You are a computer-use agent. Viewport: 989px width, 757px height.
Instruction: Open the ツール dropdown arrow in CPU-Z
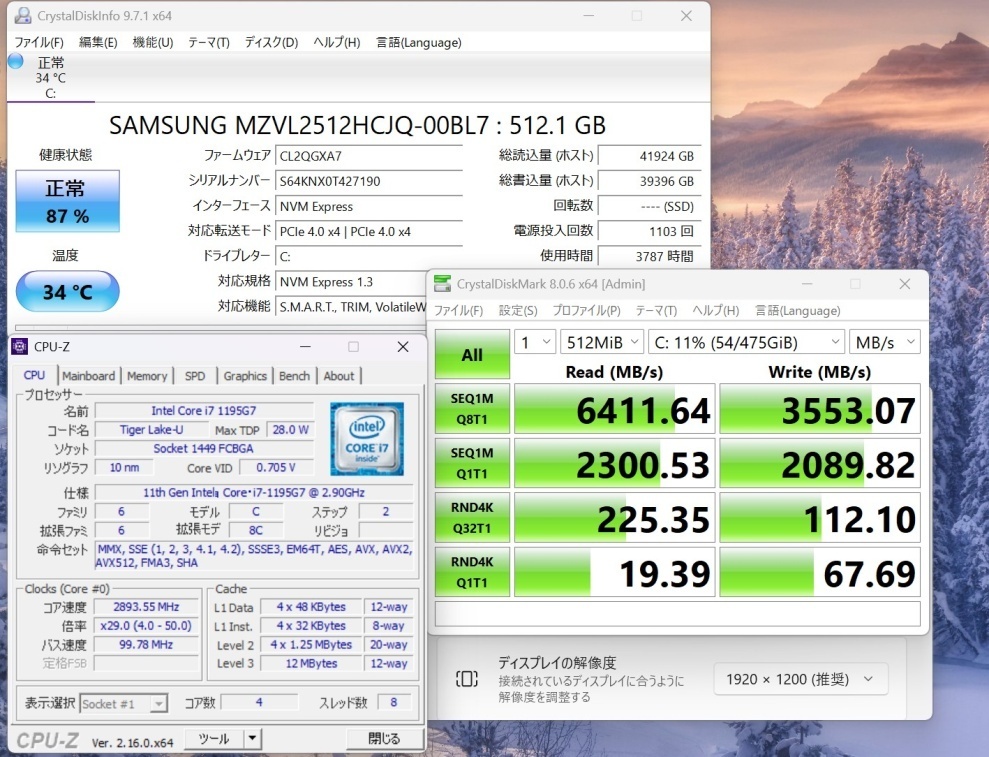pyautogui.click(x=252, y=739)
